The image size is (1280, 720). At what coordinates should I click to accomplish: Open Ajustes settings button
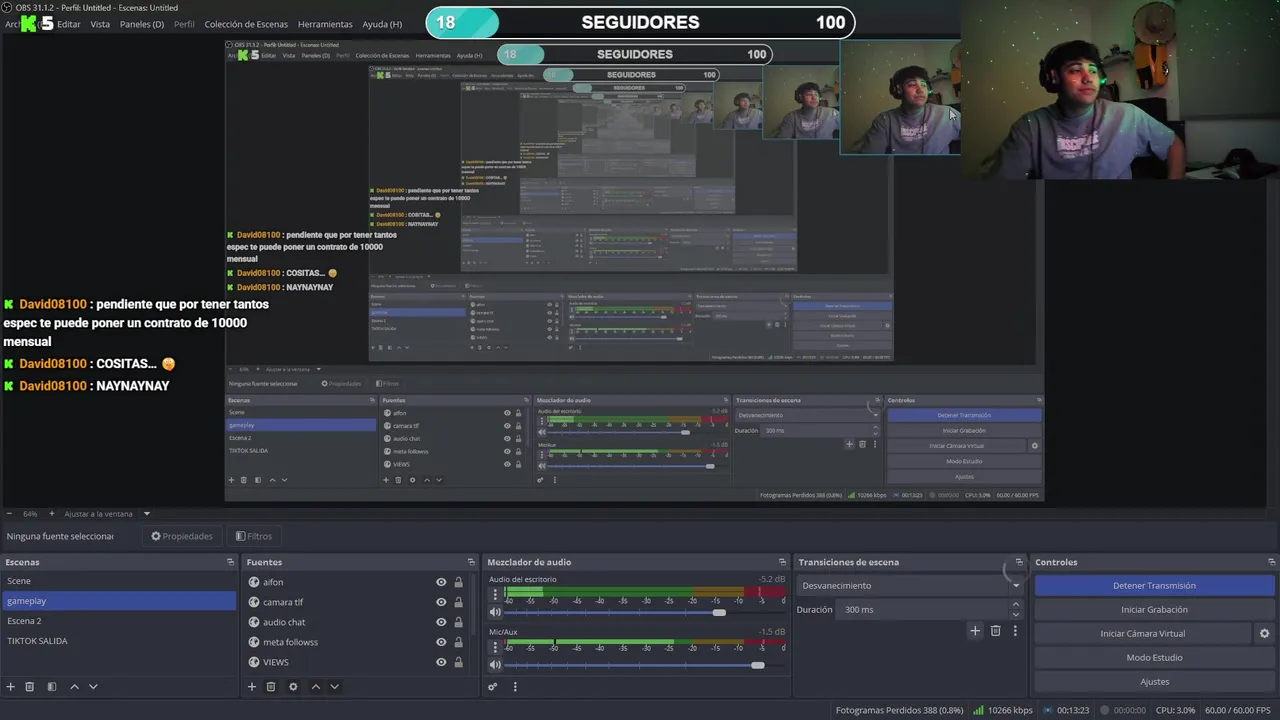(1154, 682)
